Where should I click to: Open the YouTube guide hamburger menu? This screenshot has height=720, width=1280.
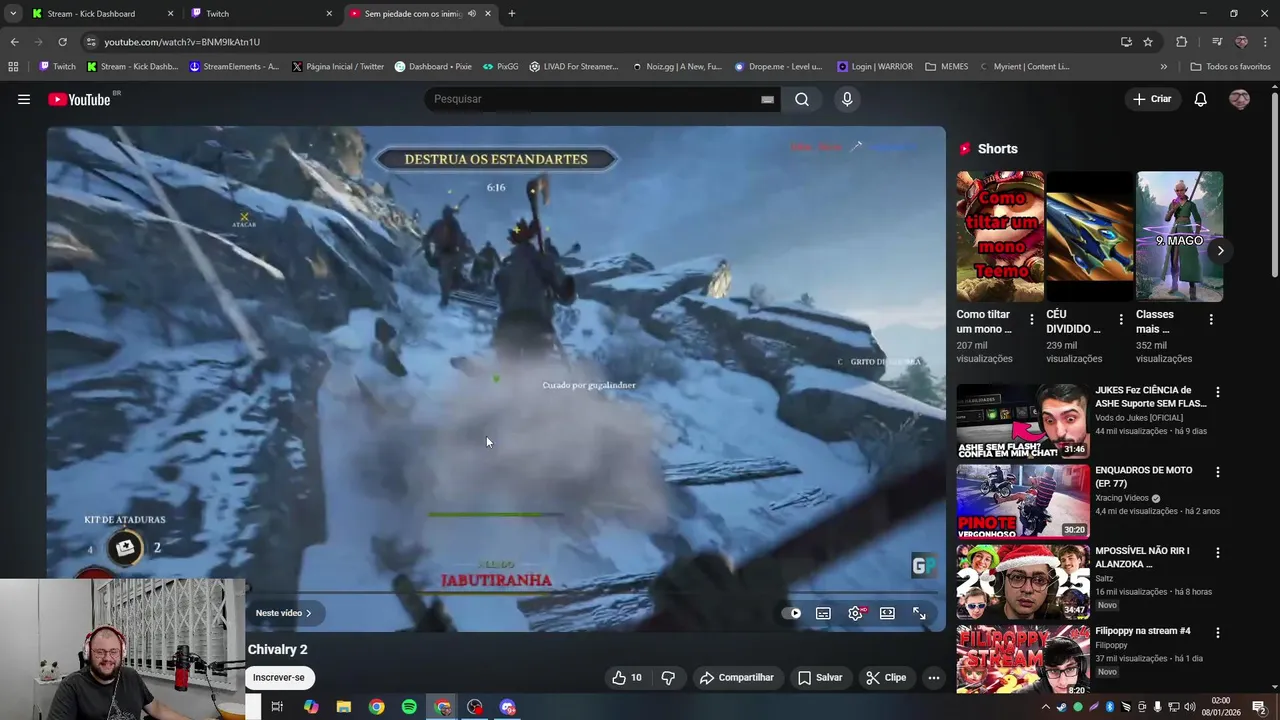point(24,99)
